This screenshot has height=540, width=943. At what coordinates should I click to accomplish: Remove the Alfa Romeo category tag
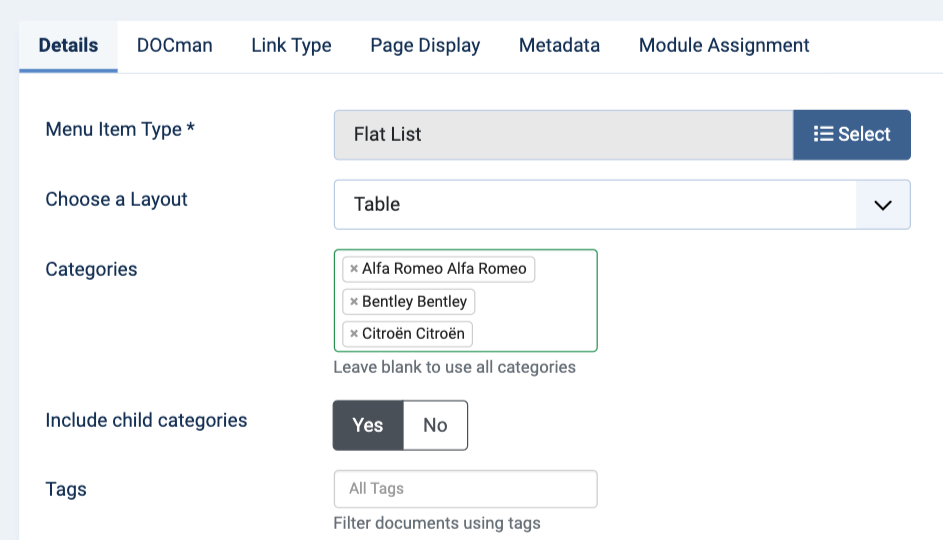pos(354,269)
